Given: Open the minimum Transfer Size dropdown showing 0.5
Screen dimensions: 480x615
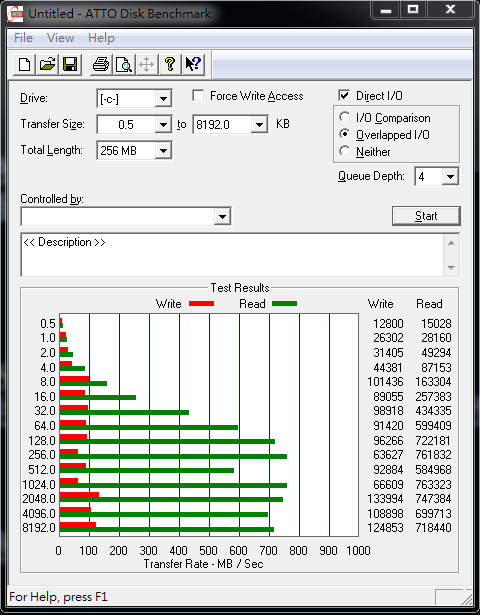Looking at the screenshot, I should point(163,125).
